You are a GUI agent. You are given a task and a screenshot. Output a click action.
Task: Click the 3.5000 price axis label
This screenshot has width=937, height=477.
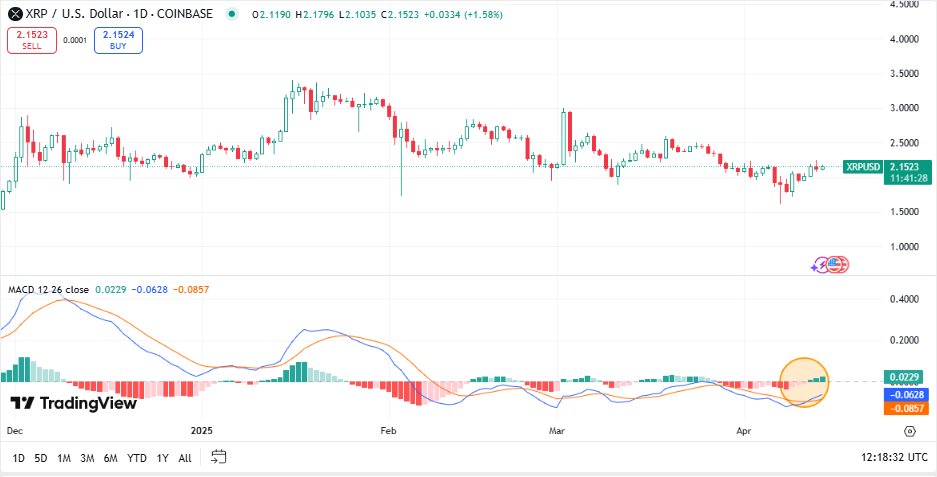[x=904, y=74]
